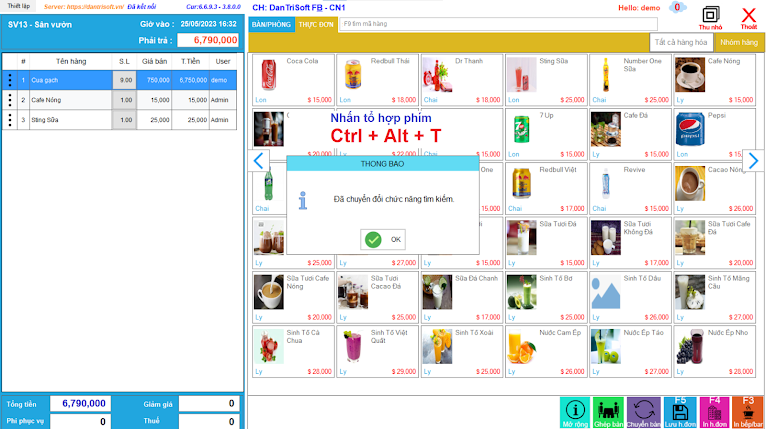Viewport: 766px width, 429px height.
Task: Select the Sữa Tươi Cafe Nóng product
Action: 293,297
